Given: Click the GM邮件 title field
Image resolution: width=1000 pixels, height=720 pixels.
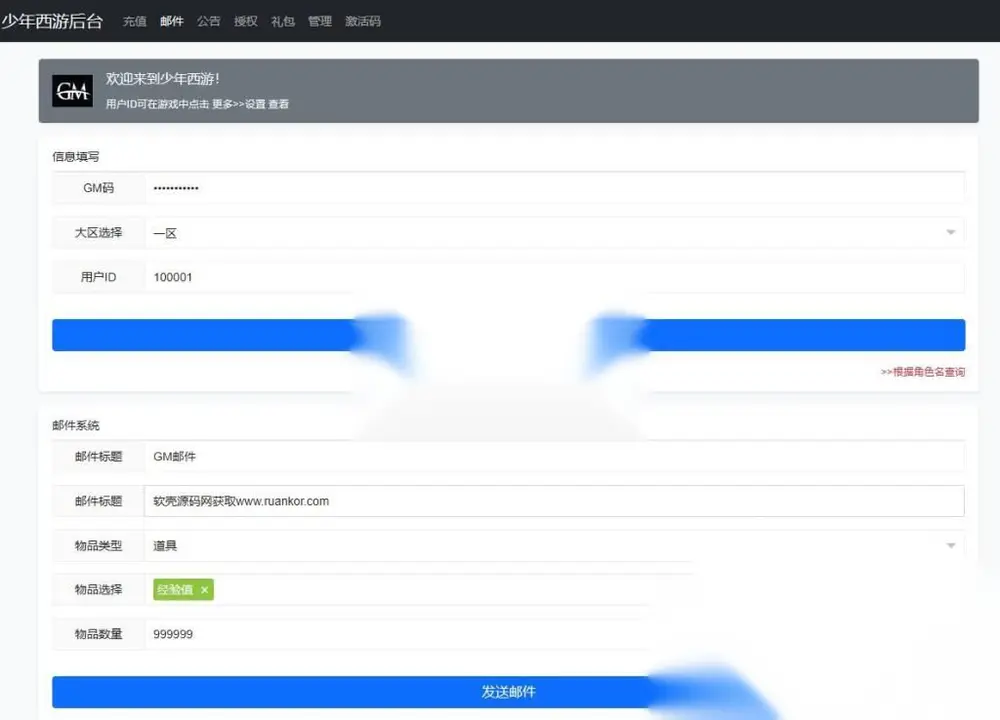Looking at the screenshot, I should (555, 457).
